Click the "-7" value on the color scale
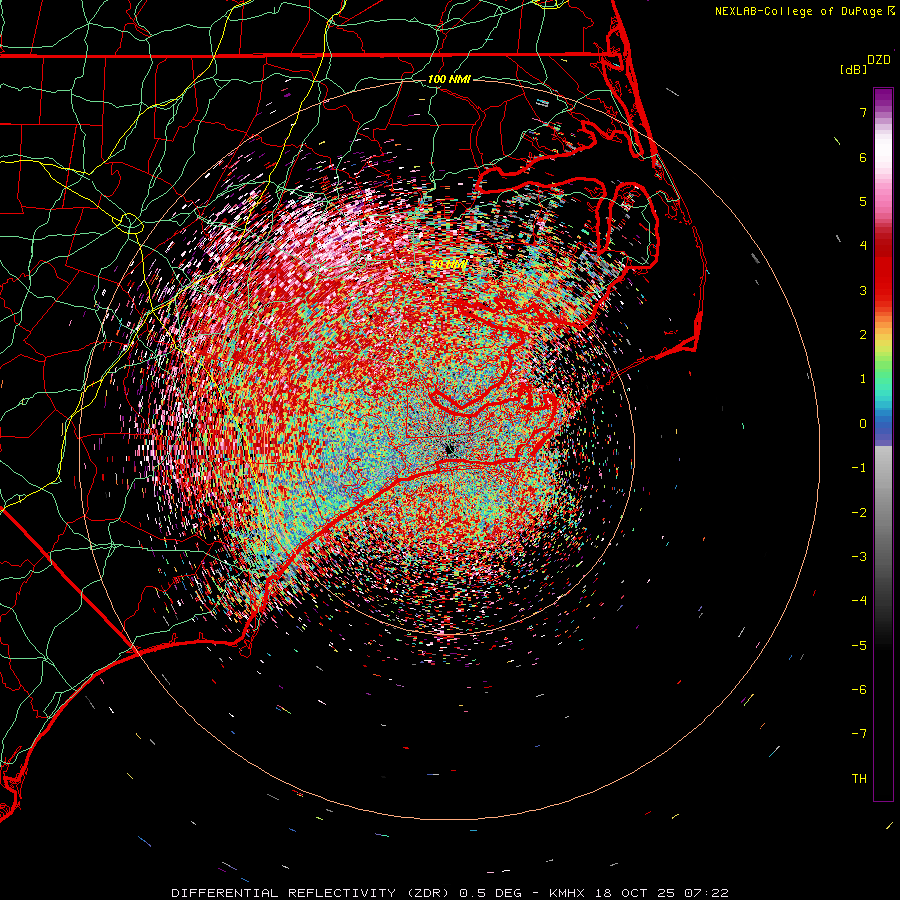 click(859, 734)
